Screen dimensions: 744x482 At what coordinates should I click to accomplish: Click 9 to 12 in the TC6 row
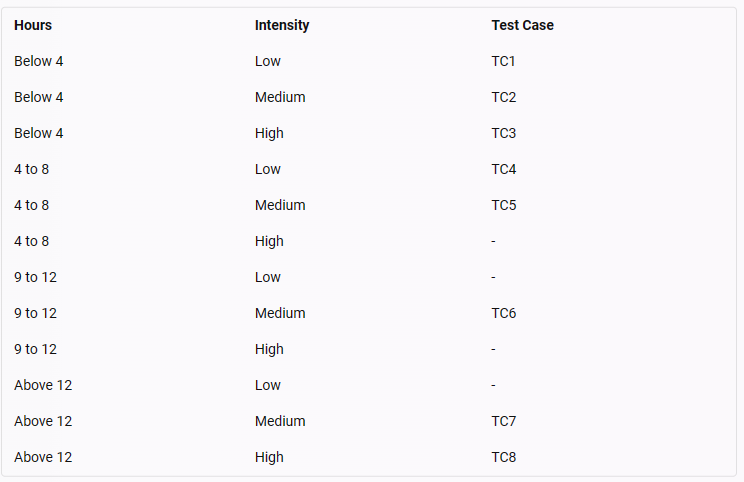tap(36, 313)
